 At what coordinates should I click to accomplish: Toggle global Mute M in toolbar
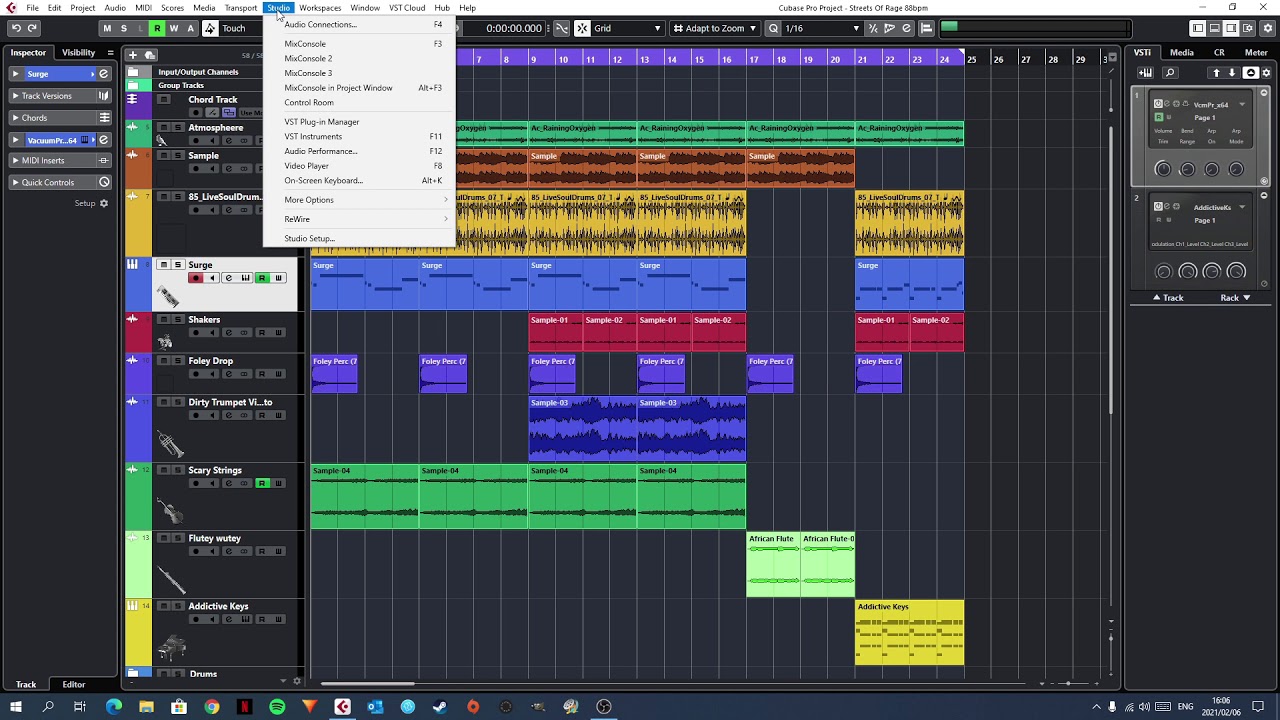[x=107, y=28]
